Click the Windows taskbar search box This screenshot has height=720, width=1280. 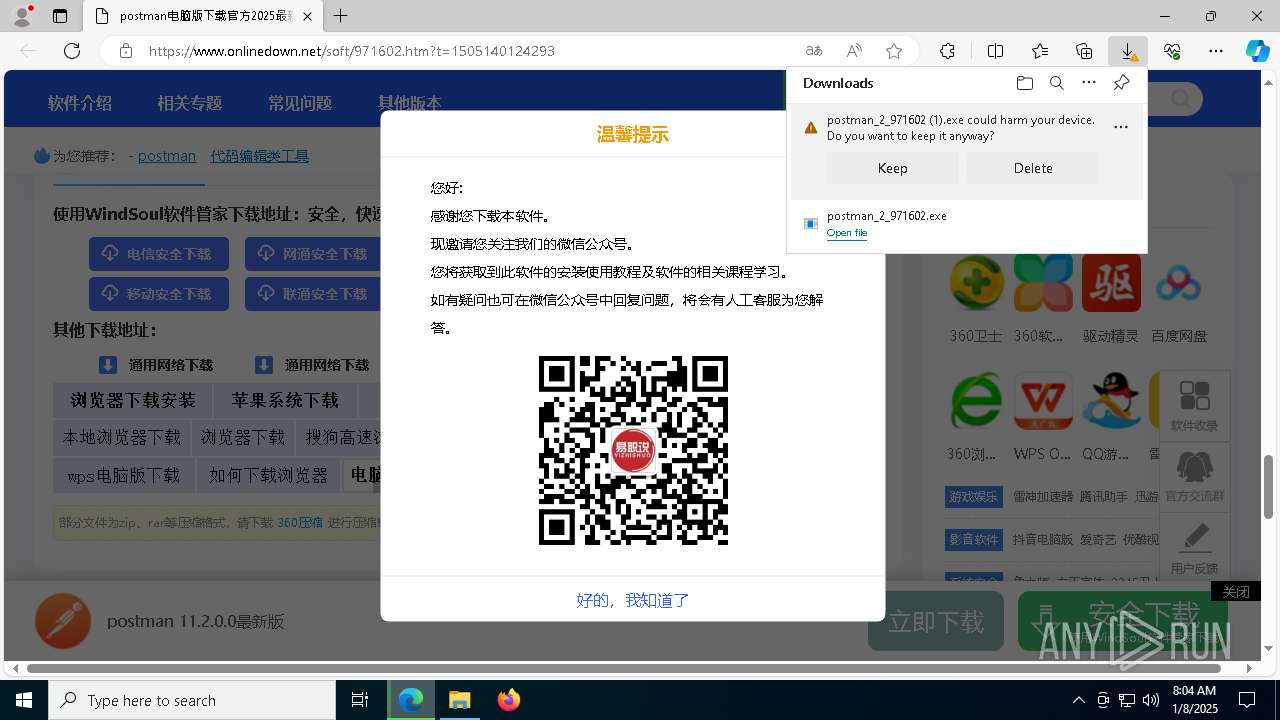[192, 700]
